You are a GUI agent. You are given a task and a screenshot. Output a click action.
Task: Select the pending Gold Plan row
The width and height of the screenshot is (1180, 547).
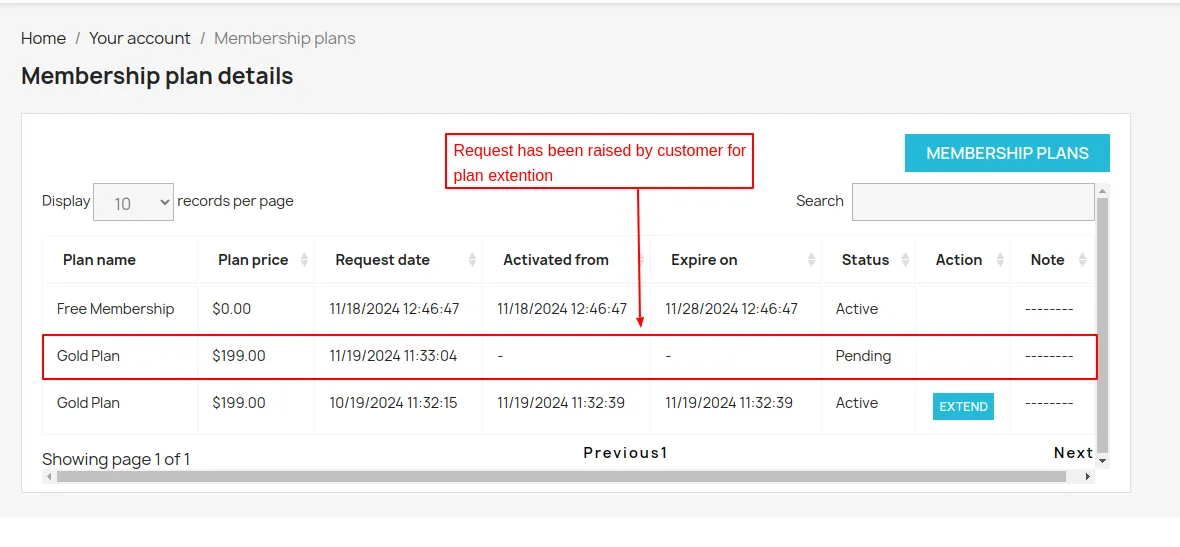point(569,356)
